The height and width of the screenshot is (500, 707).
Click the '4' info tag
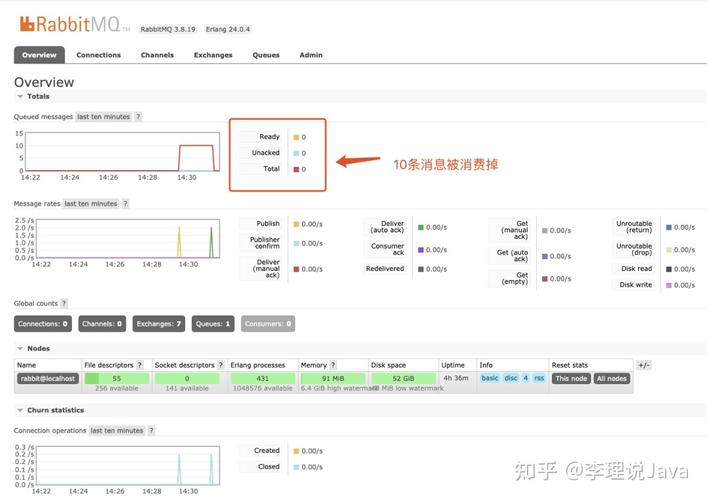(526, 378)
